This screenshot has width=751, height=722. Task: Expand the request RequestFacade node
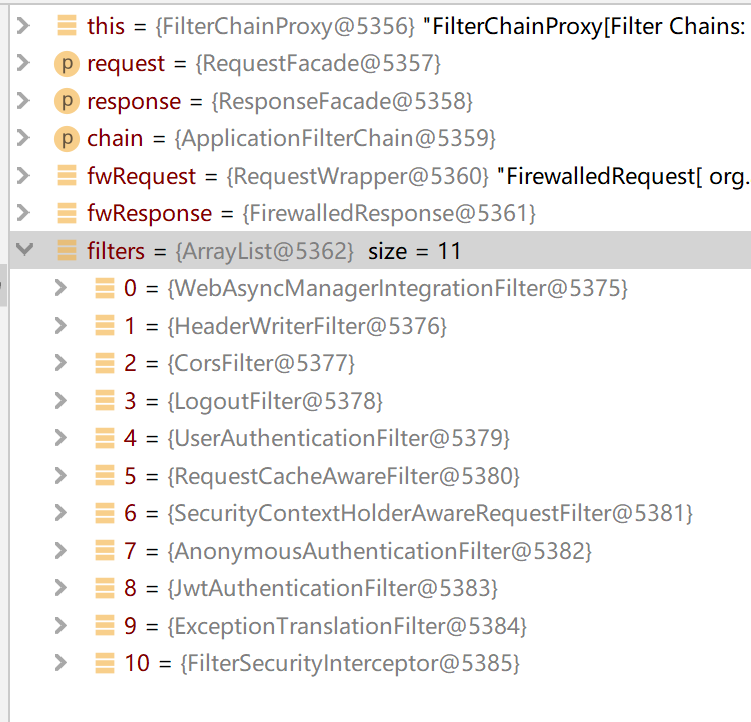(x=25, y=64)
